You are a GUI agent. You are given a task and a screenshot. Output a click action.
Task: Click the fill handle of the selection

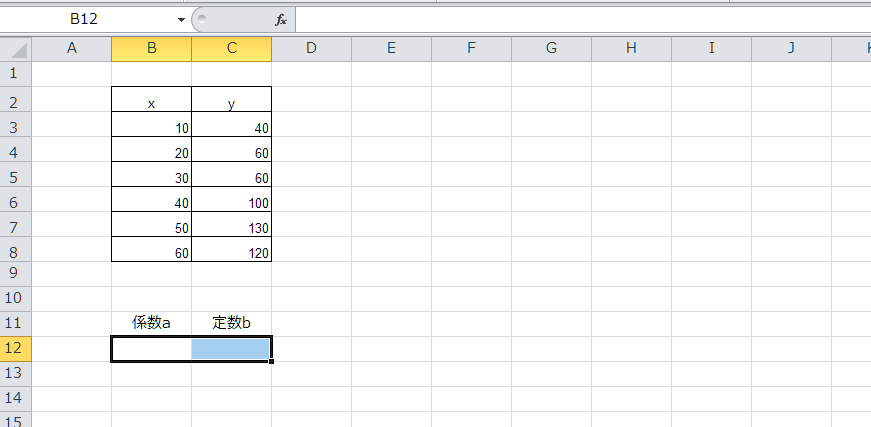point(272,361)
